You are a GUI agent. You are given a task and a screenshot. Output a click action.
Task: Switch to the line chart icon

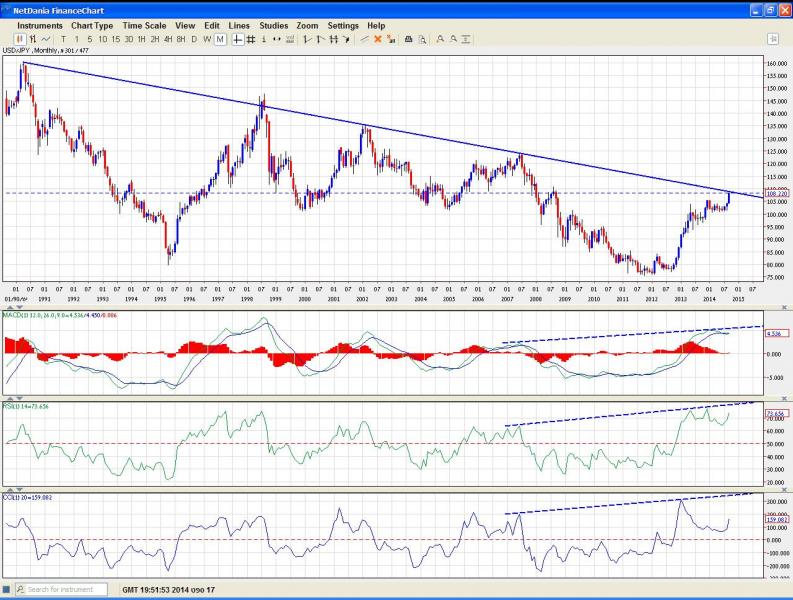[46, 39]
